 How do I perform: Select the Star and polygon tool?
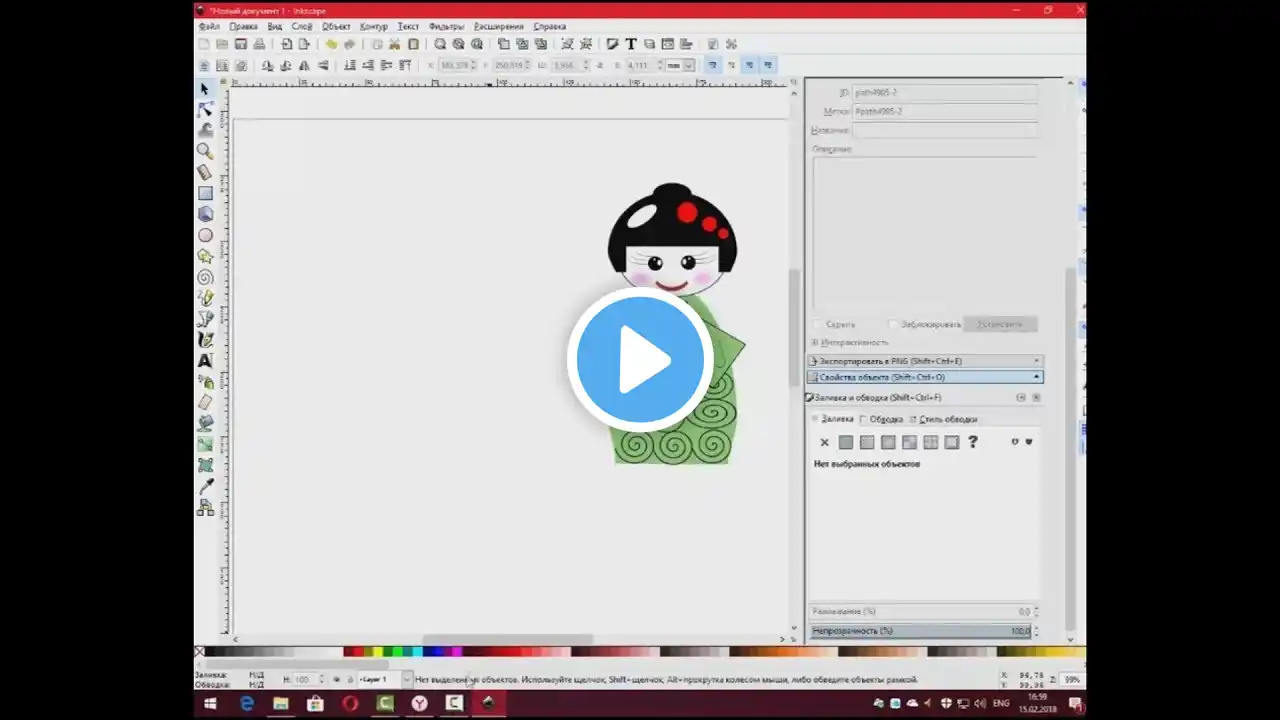coord(205,256)
